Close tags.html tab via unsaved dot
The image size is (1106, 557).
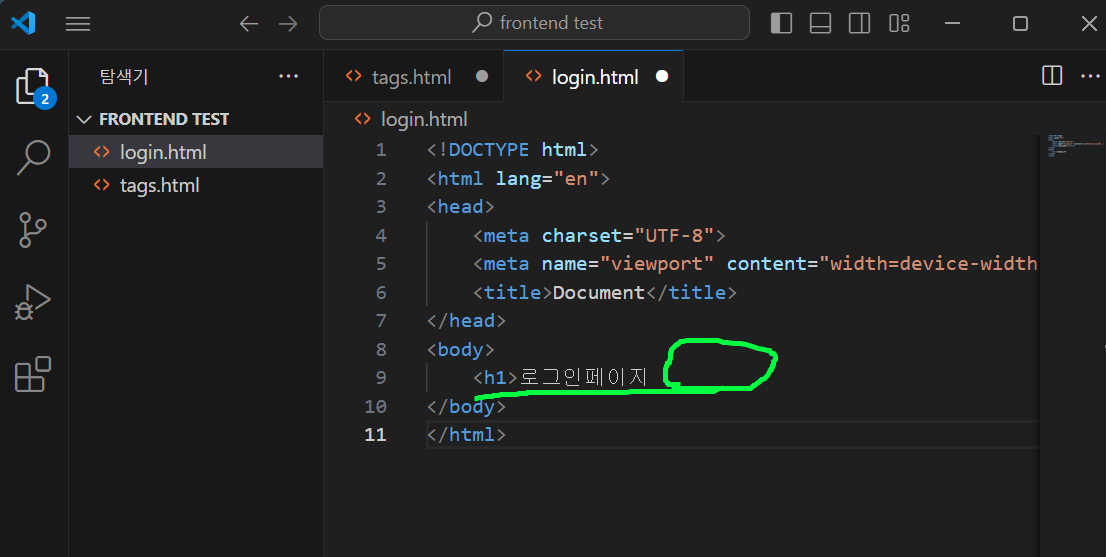482,76
